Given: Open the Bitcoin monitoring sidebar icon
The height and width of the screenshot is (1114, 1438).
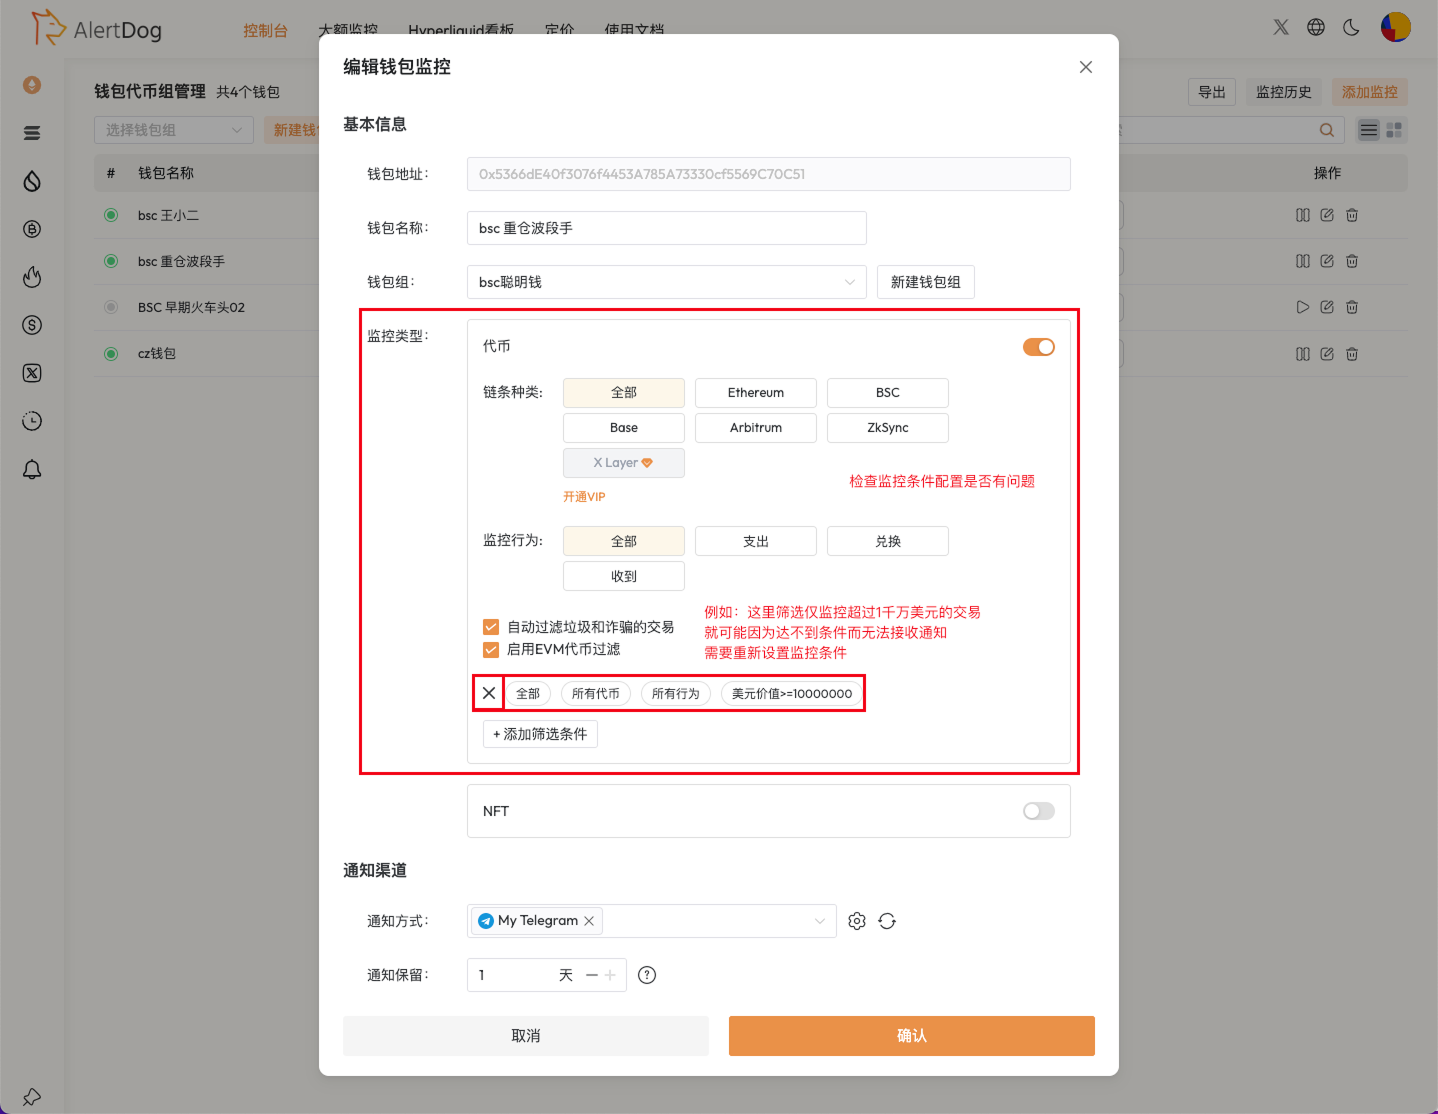Looking at the screenshot, I should coord(31,229).
